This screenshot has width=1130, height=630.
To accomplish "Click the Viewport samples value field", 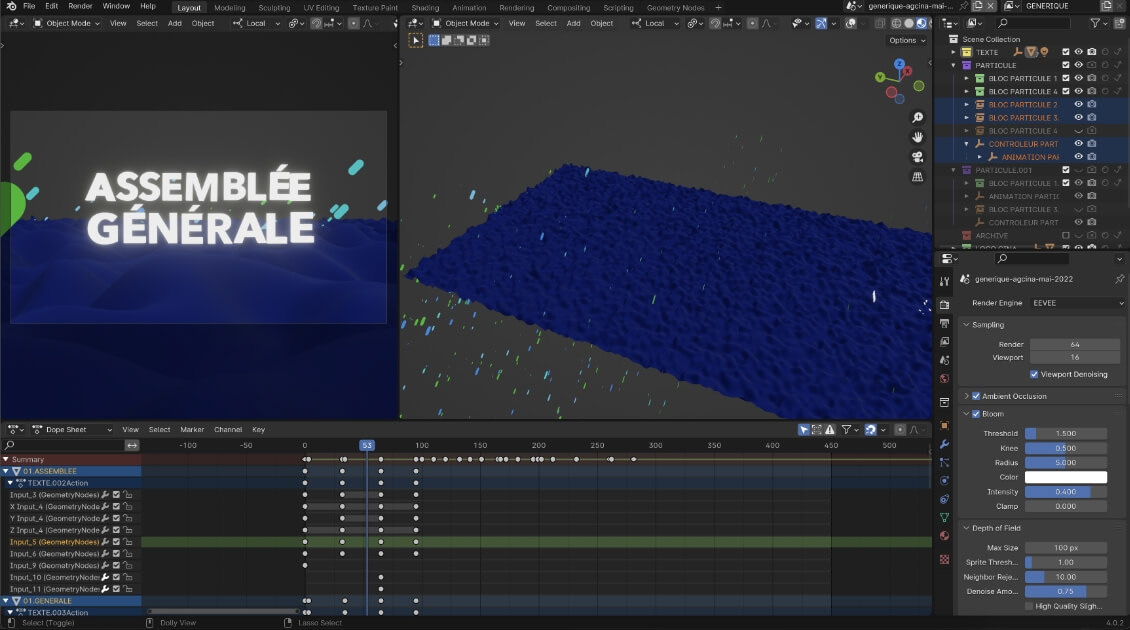I will click(x=1074, y=358).
